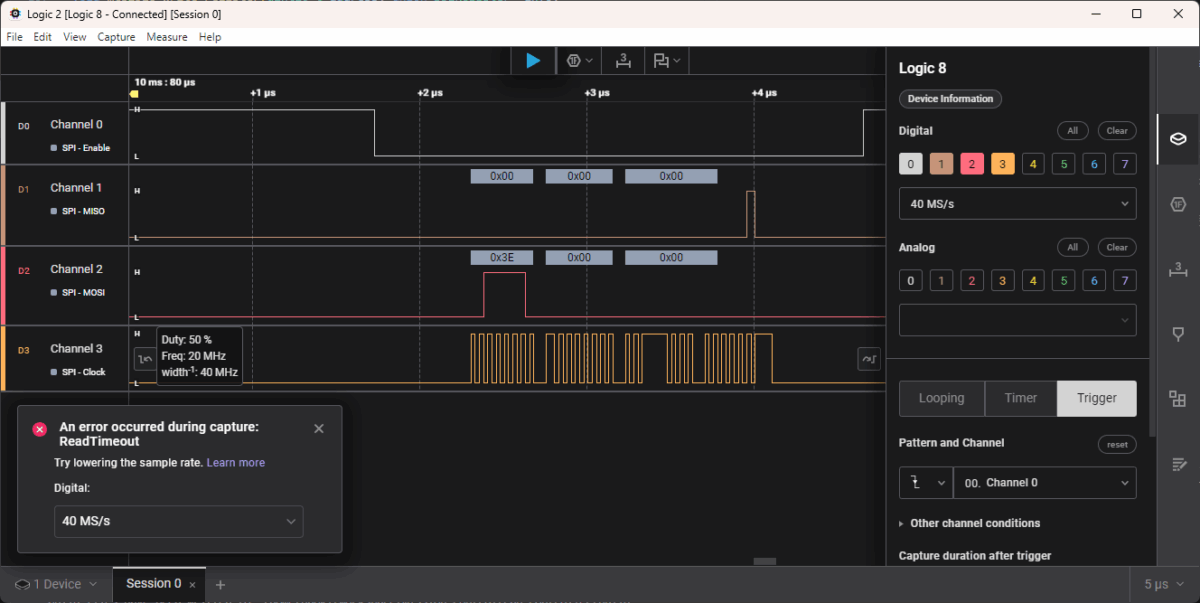Open the trigger channel dropdown showing Channel 0
1200x603 pixels.
pos(1045,482)
